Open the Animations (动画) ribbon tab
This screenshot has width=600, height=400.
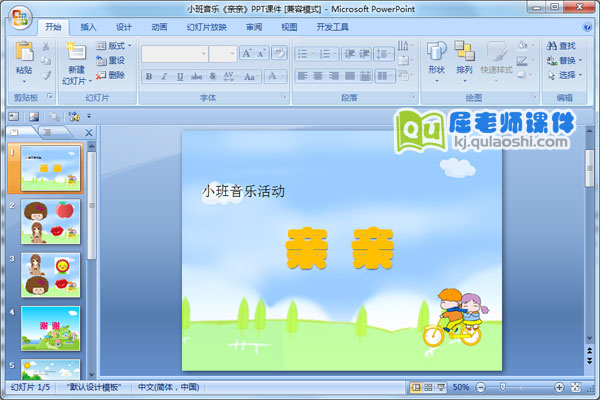[x=159, y=27]
